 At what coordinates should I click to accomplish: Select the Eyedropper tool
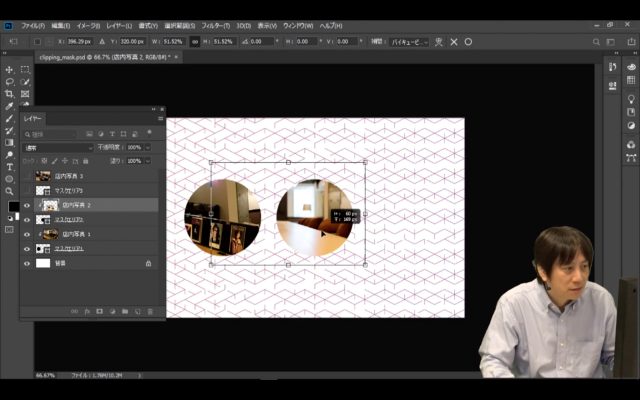[x=10, y=106]
